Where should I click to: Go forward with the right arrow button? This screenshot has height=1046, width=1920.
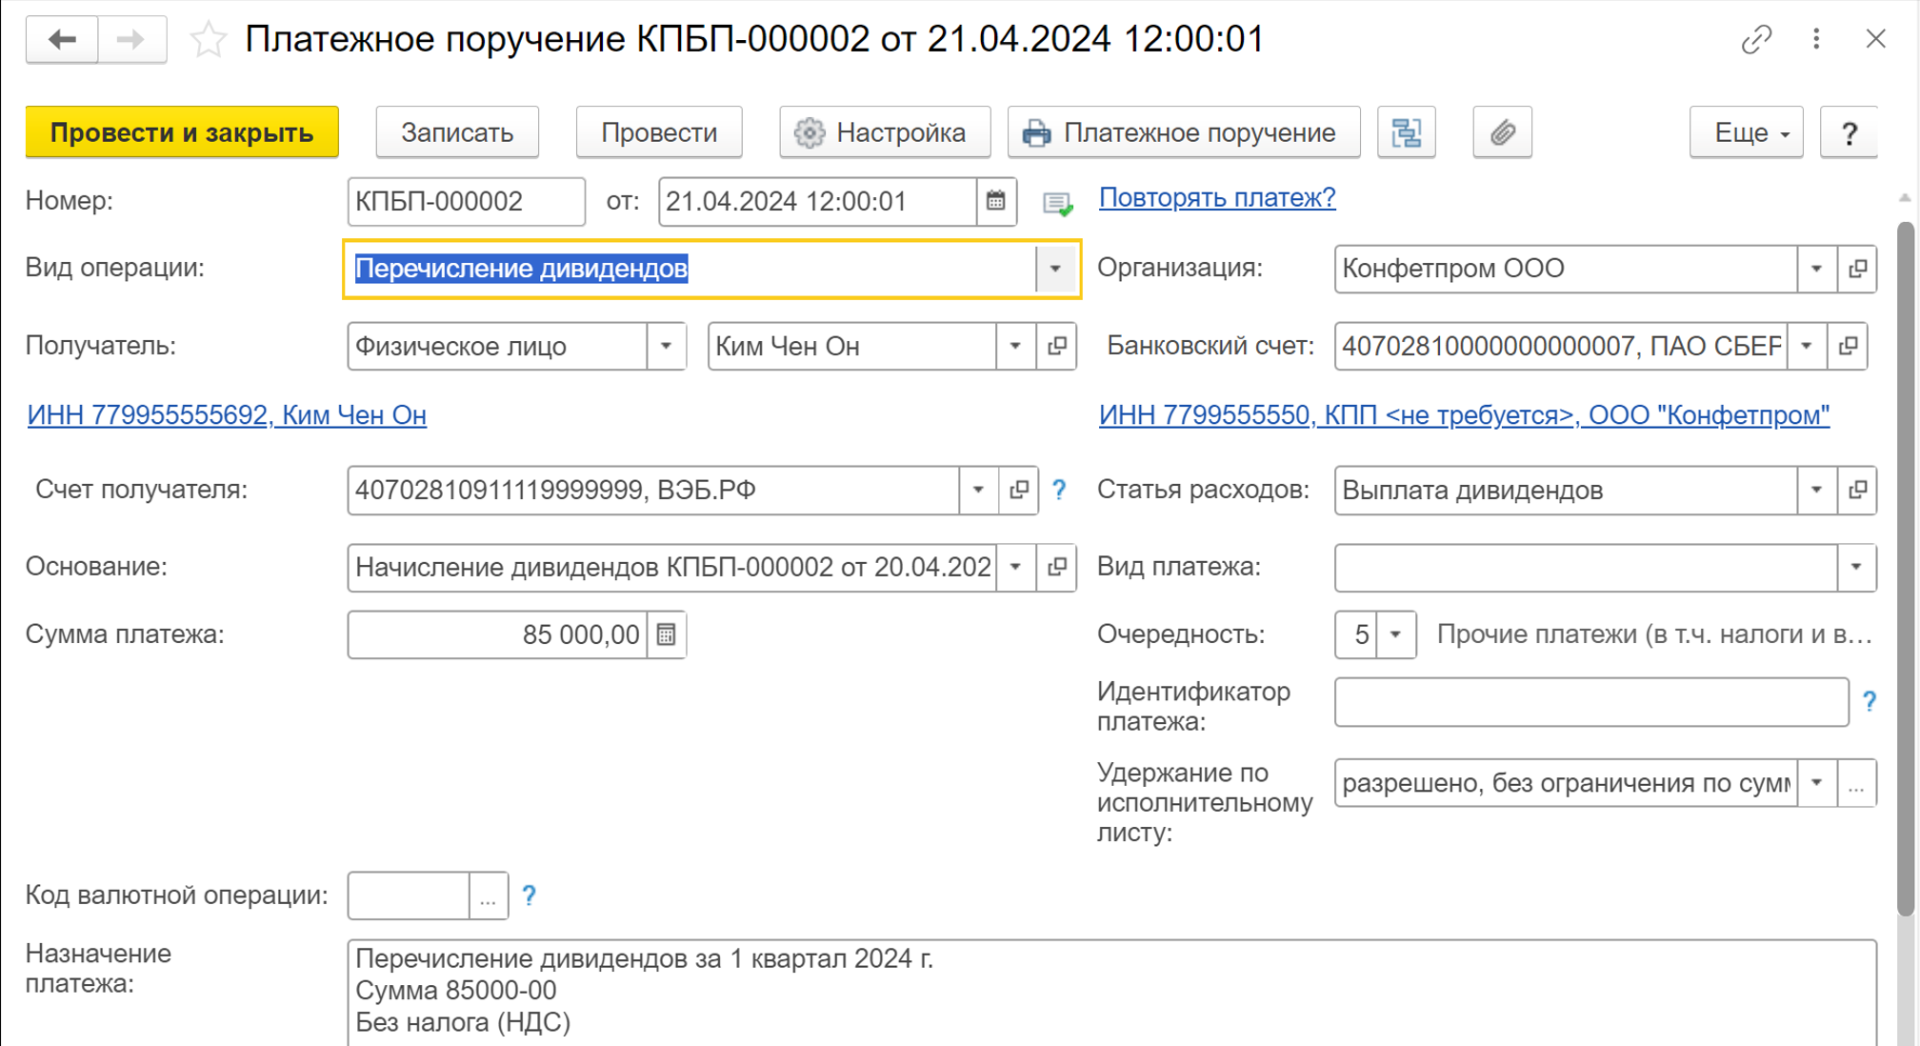point(131,40)
